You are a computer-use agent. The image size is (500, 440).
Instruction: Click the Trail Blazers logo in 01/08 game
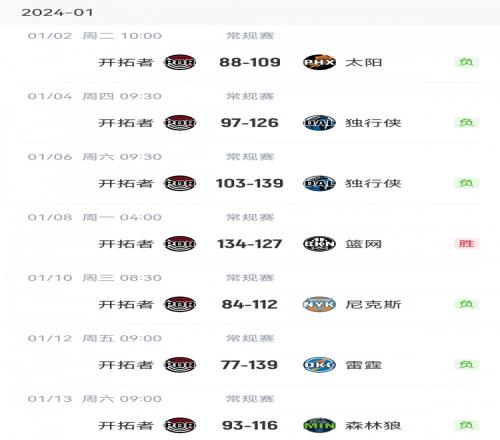(180, 244)
